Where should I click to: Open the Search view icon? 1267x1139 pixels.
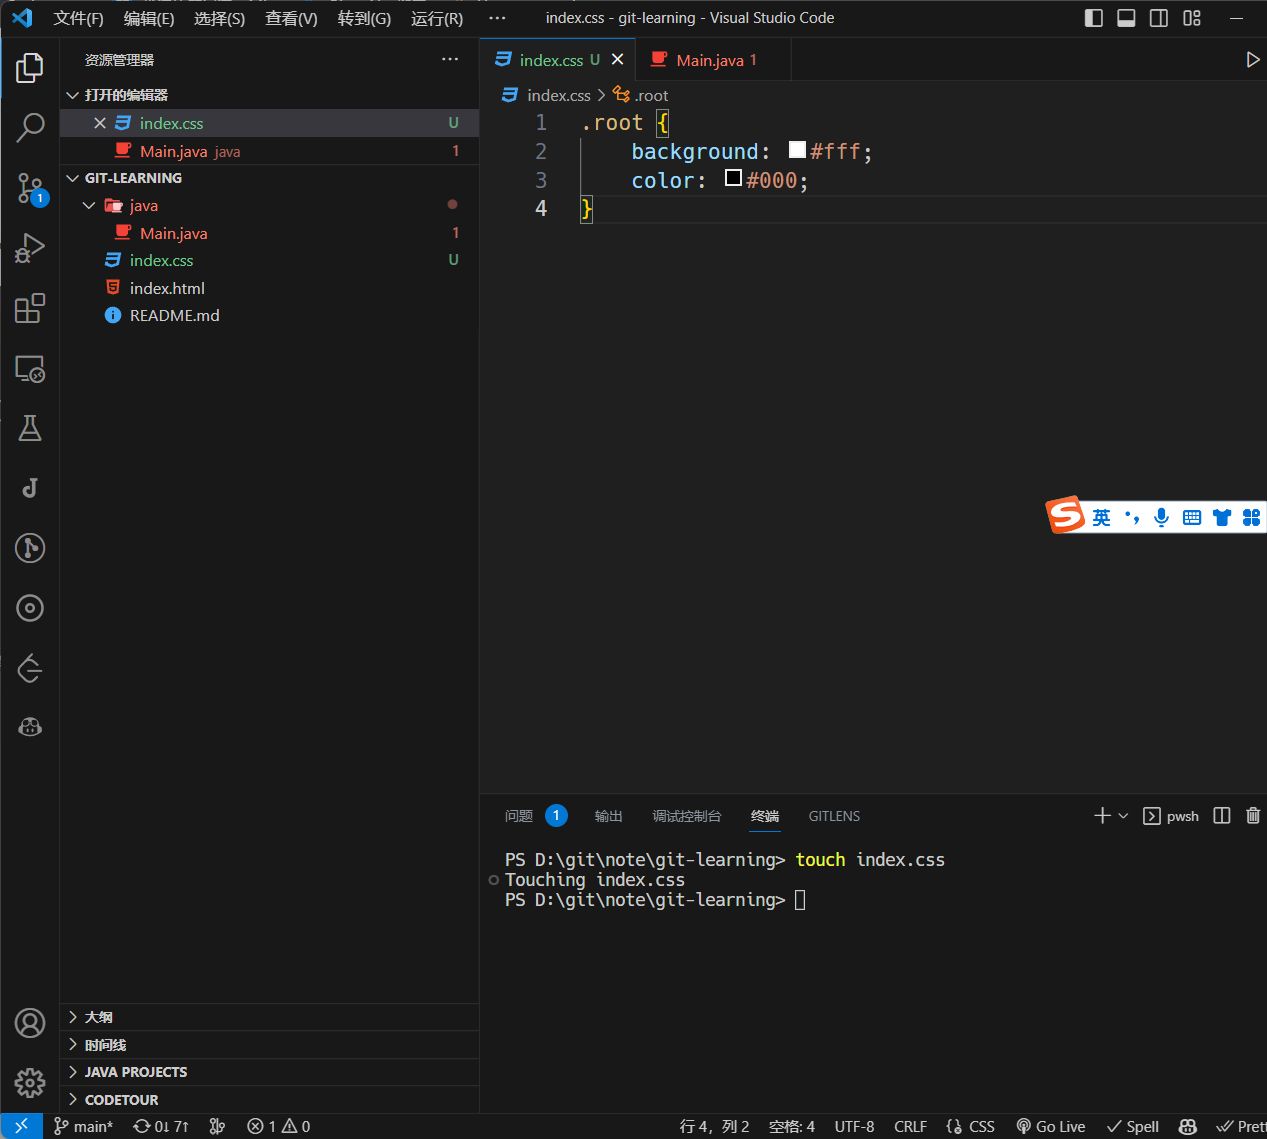click(x=30, y=127)
